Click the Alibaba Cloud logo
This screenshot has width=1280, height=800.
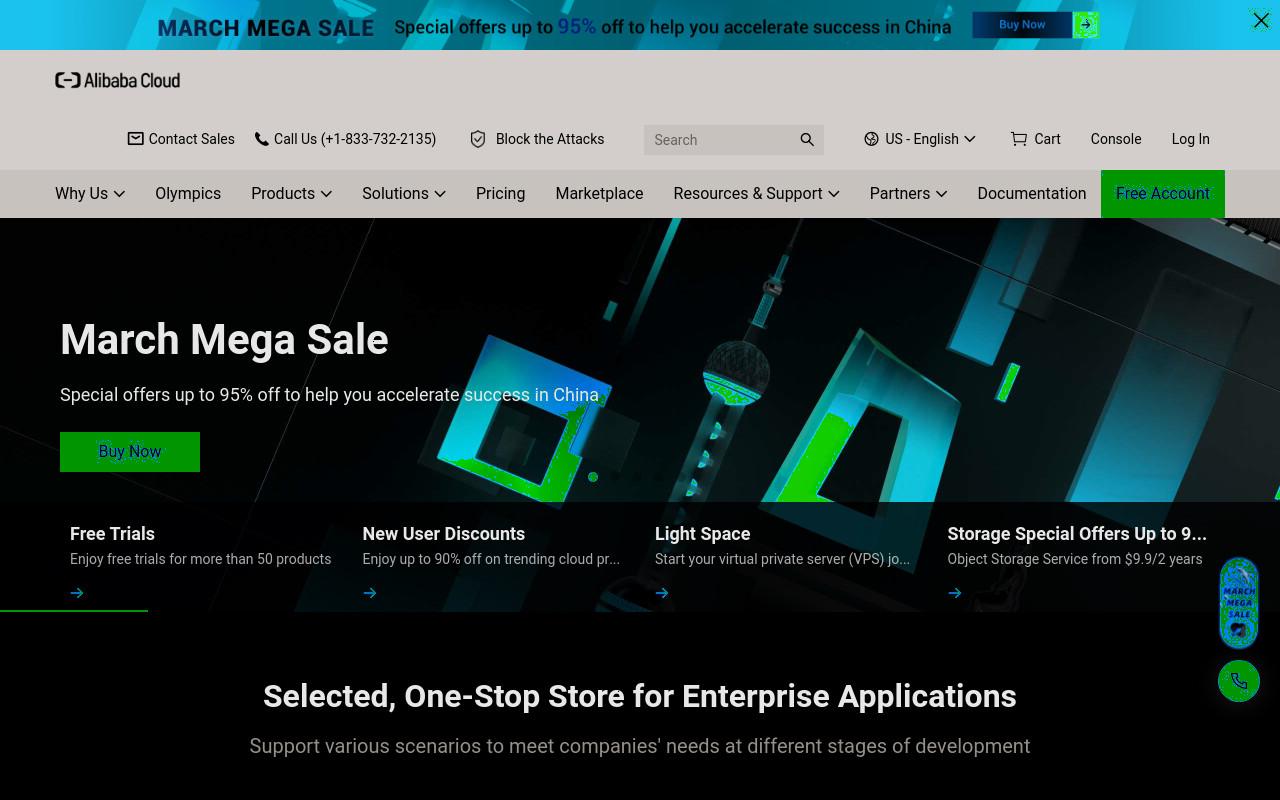tap(118, 80)
